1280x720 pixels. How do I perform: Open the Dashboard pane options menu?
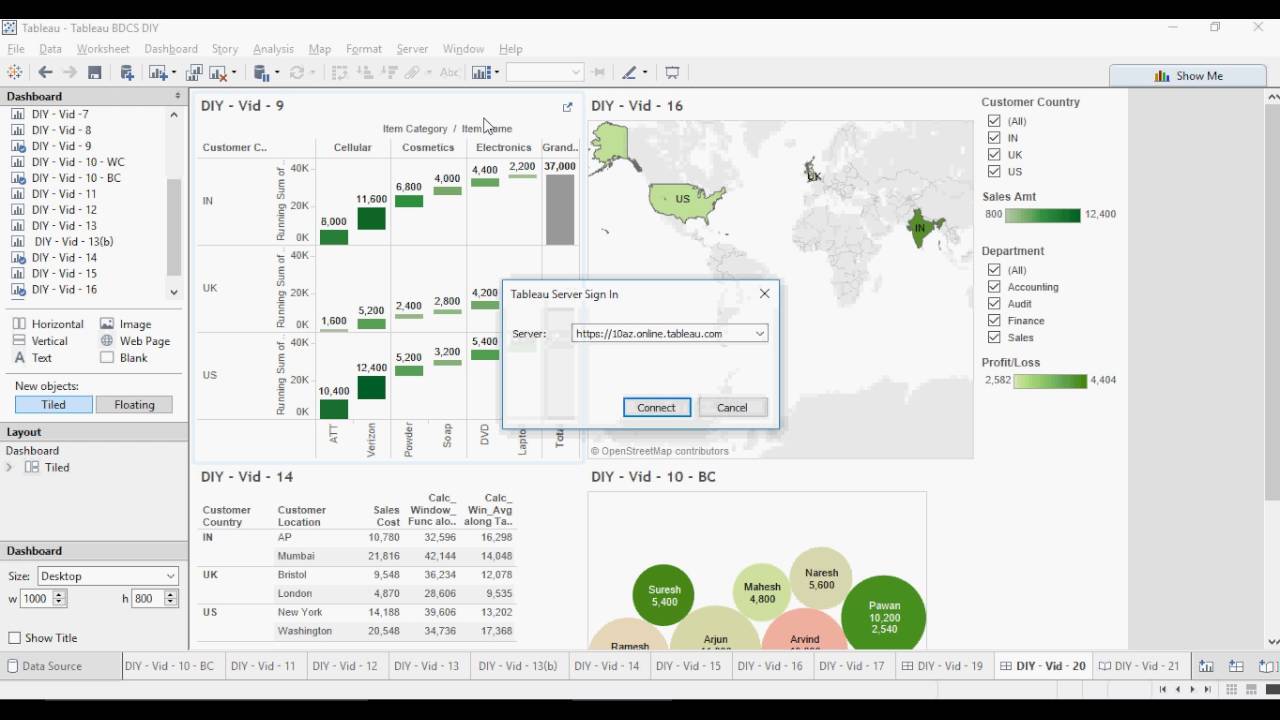(178, 96)
